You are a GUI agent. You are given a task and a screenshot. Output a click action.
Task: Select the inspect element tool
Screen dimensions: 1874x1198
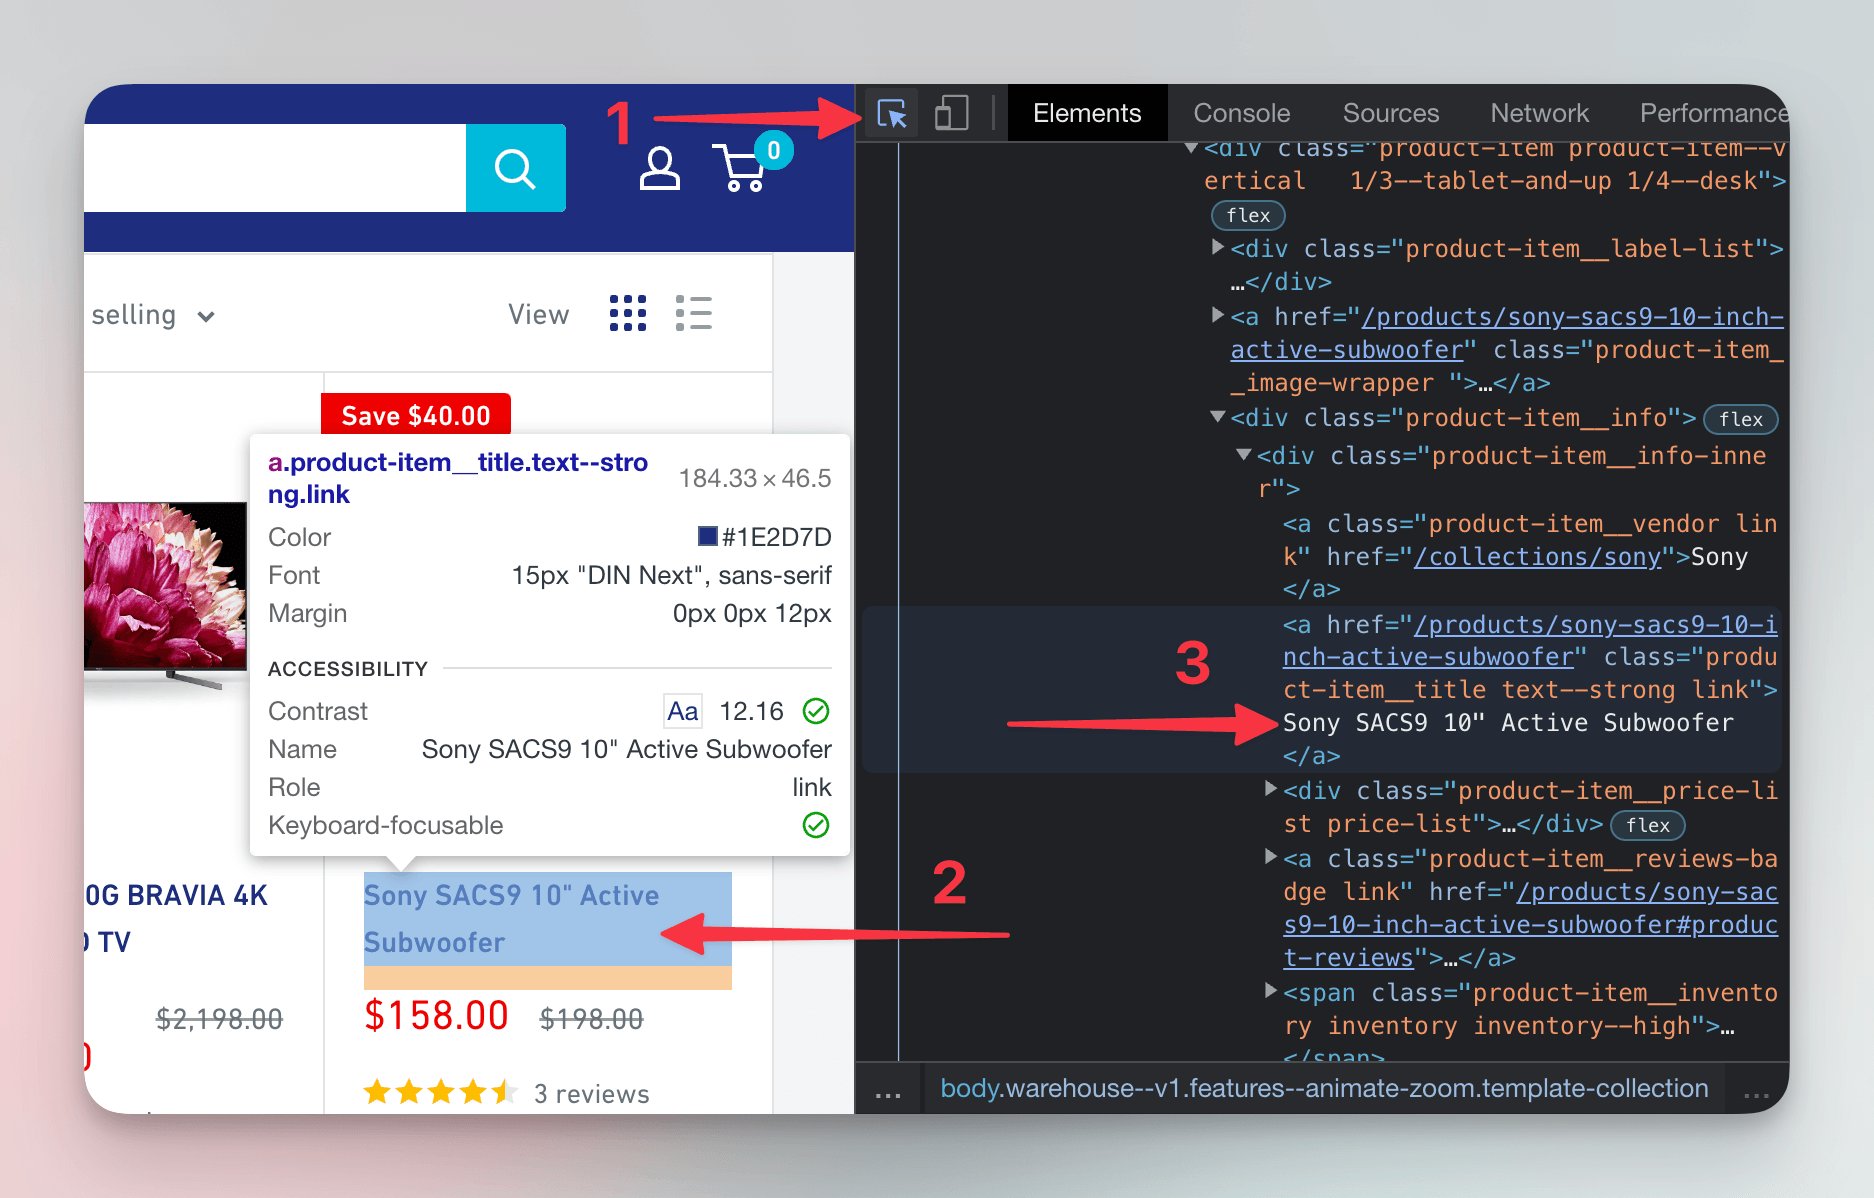pos(893,113)
